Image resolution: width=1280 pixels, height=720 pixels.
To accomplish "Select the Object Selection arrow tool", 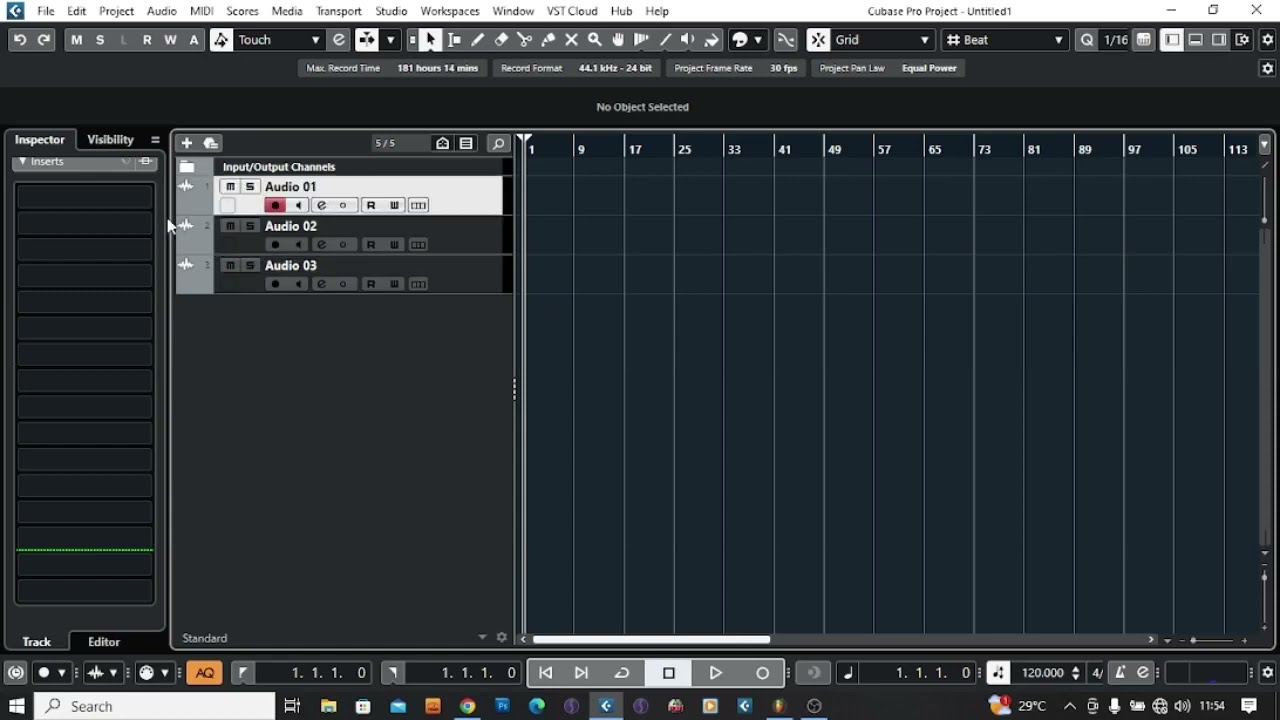I will coord(430,40).
